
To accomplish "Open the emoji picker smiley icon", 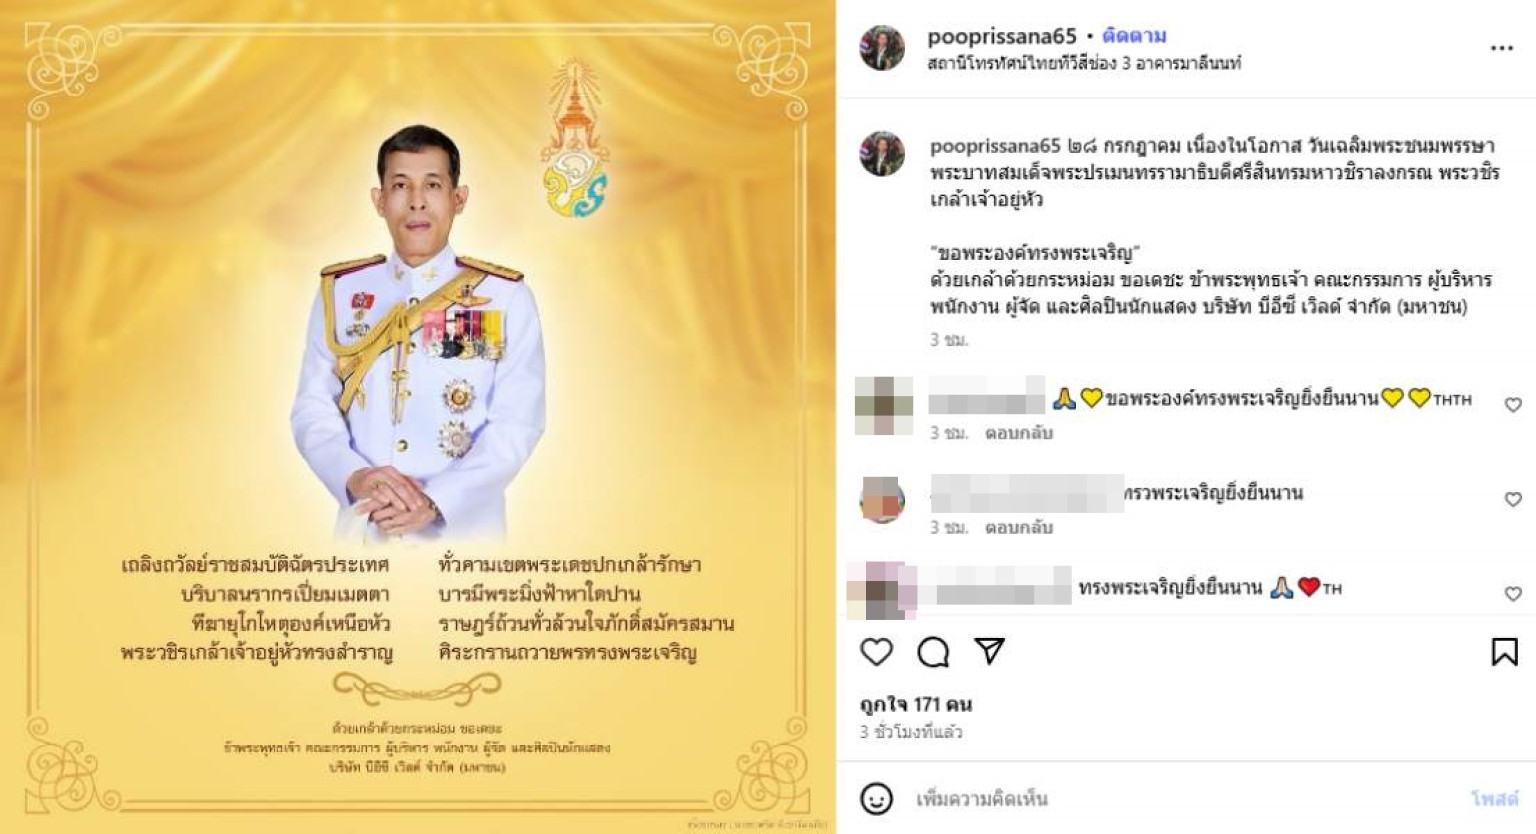I will click(x=876, y=799).
